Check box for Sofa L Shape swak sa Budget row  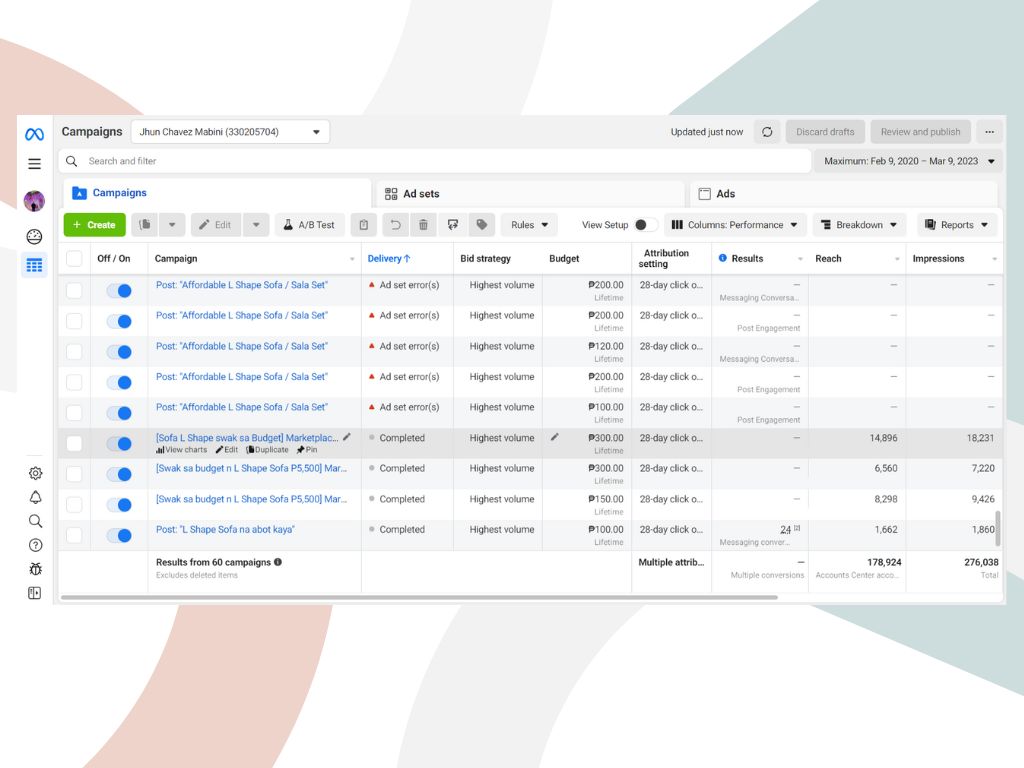(x=74, y=443)
